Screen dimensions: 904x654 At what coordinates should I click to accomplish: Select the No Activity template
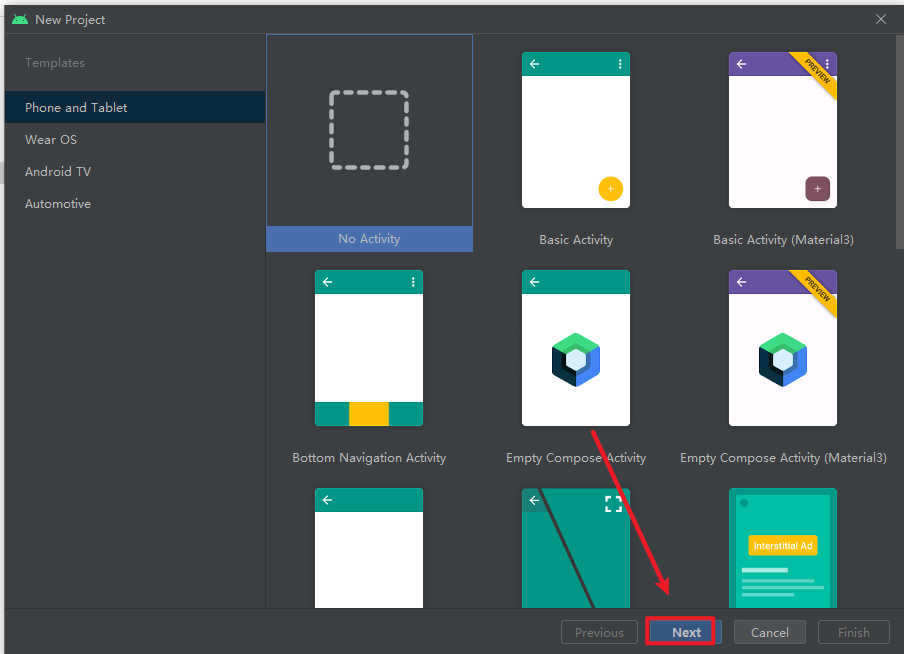(369, 143)
